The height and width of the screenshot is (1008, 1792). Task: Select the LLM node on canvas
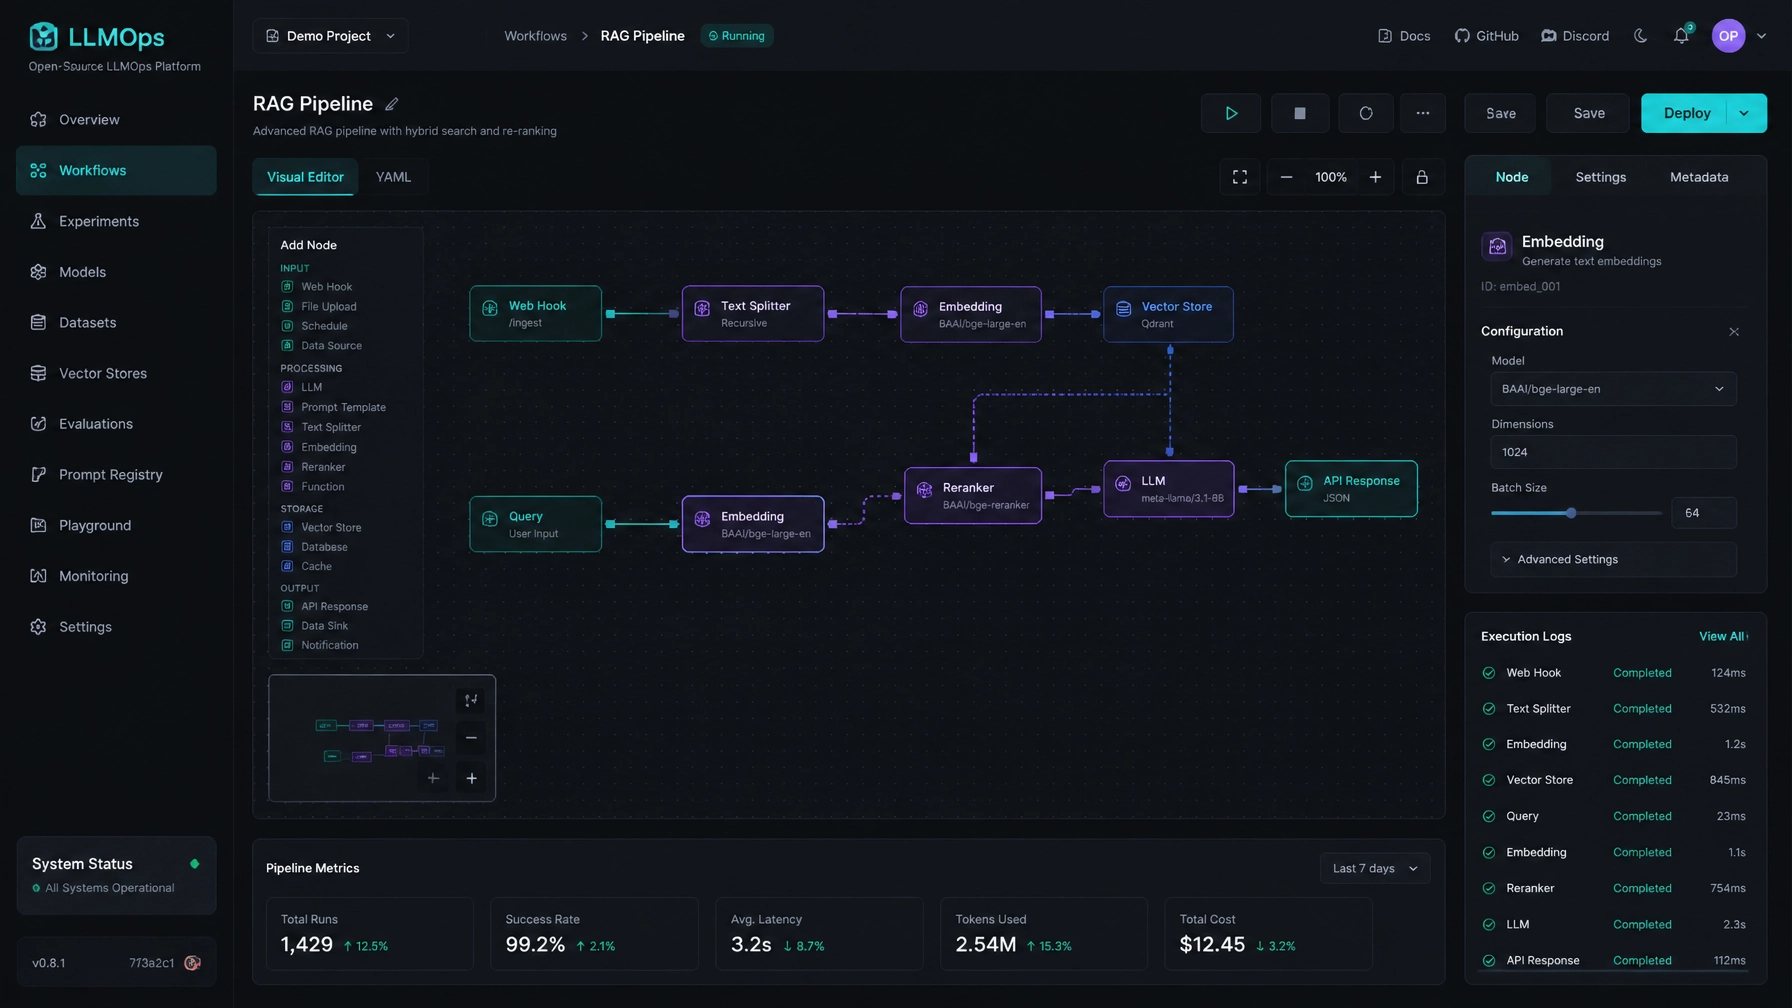pyautogui.click(x=1168, y=489)
